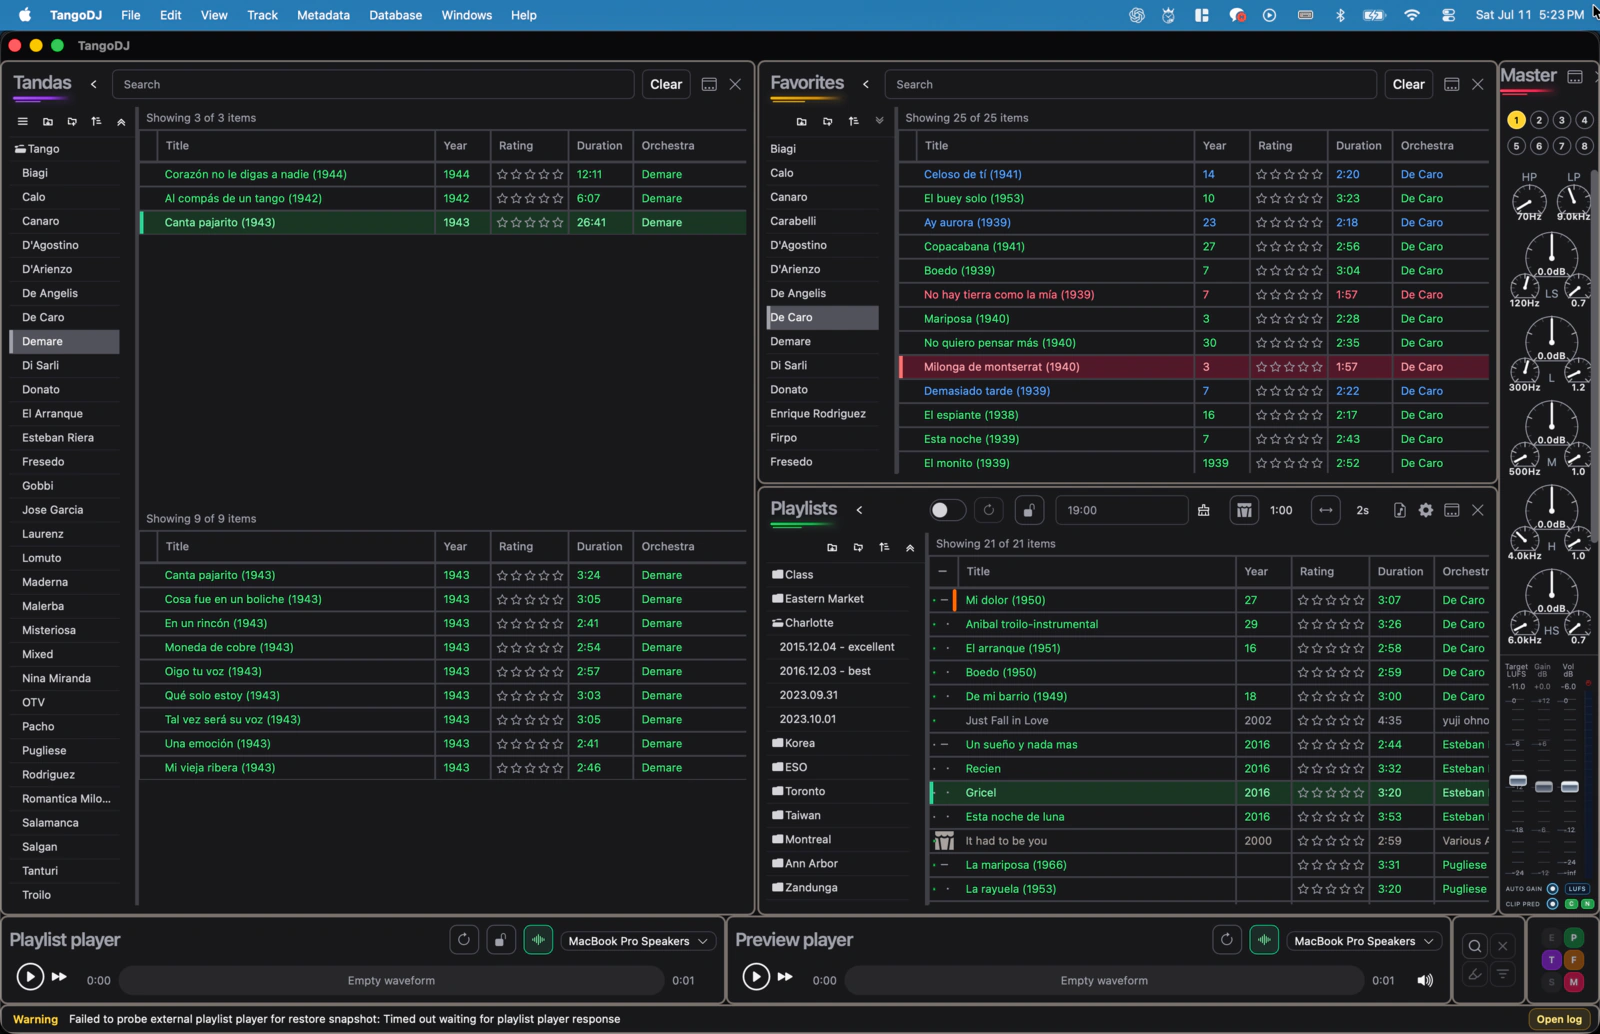Mute the Preview player speaker icon
Viewport: 1600px width, 1034px height.
pyautogui.click(x=1425, y=980)
